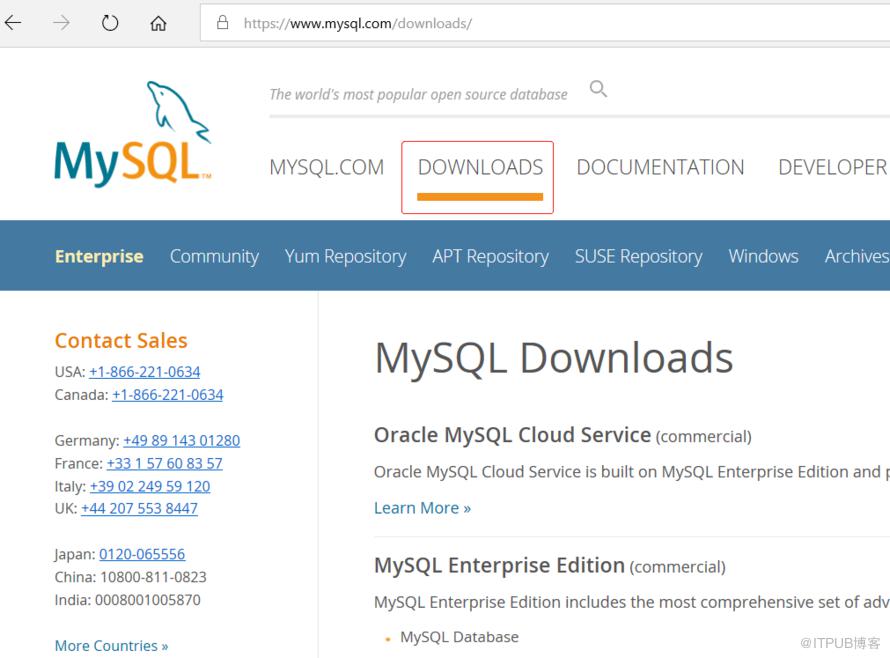The image size is (890, 658).
Task: Reload the page with the refresh icon
Action: coord(110,23)
